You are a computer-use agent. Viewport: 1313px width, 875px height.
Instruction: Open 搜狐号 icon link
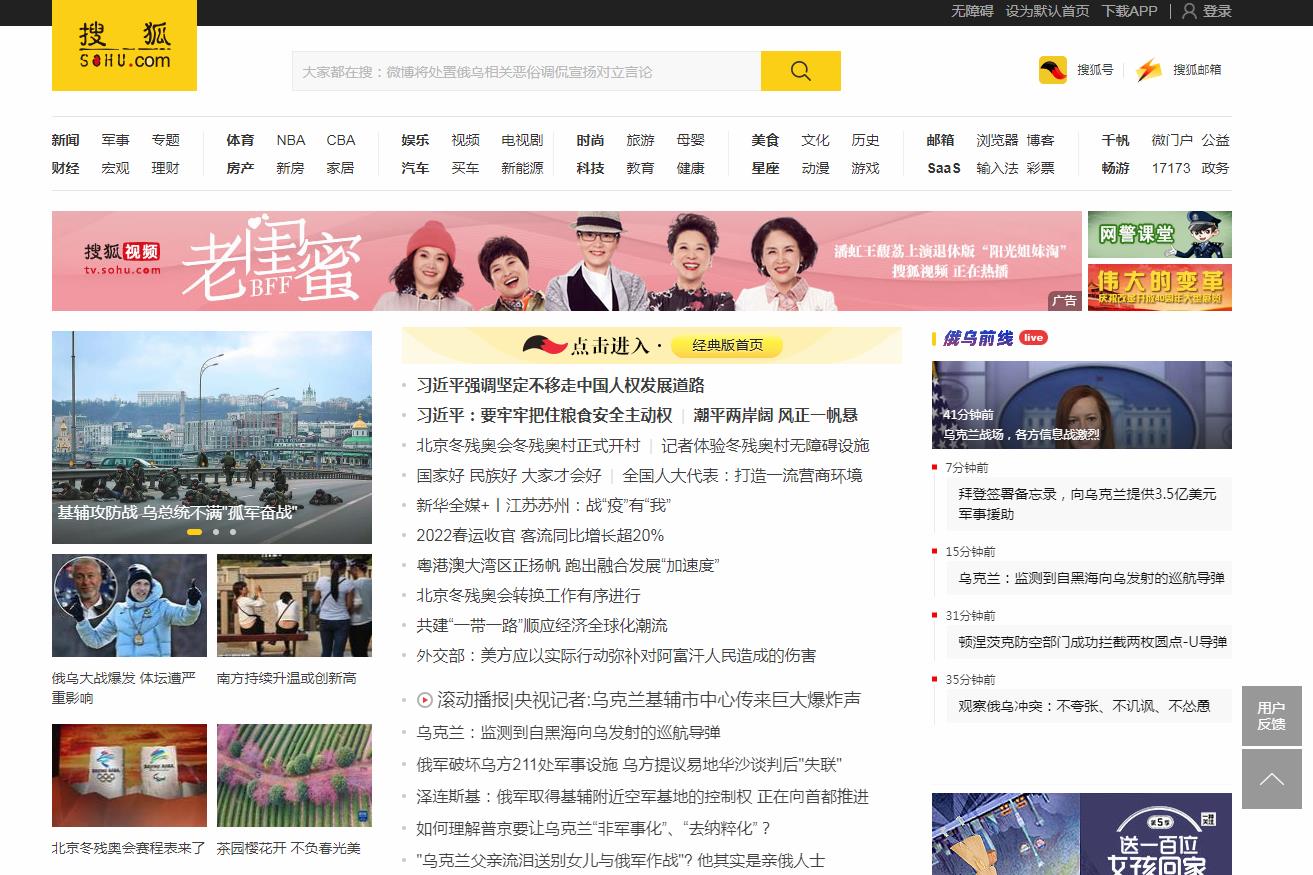pyautogui.click(x=1053, y=70)
